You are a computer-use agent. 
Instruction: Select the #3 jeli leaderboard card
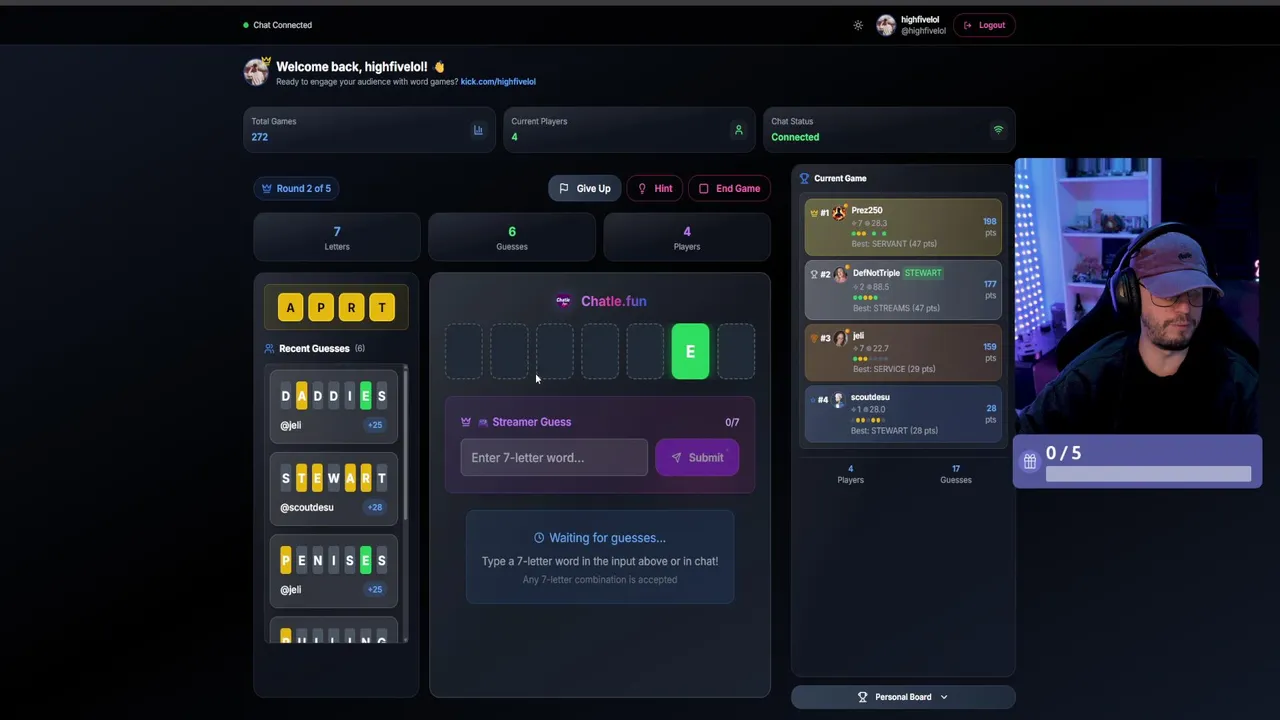click(903, 352)
